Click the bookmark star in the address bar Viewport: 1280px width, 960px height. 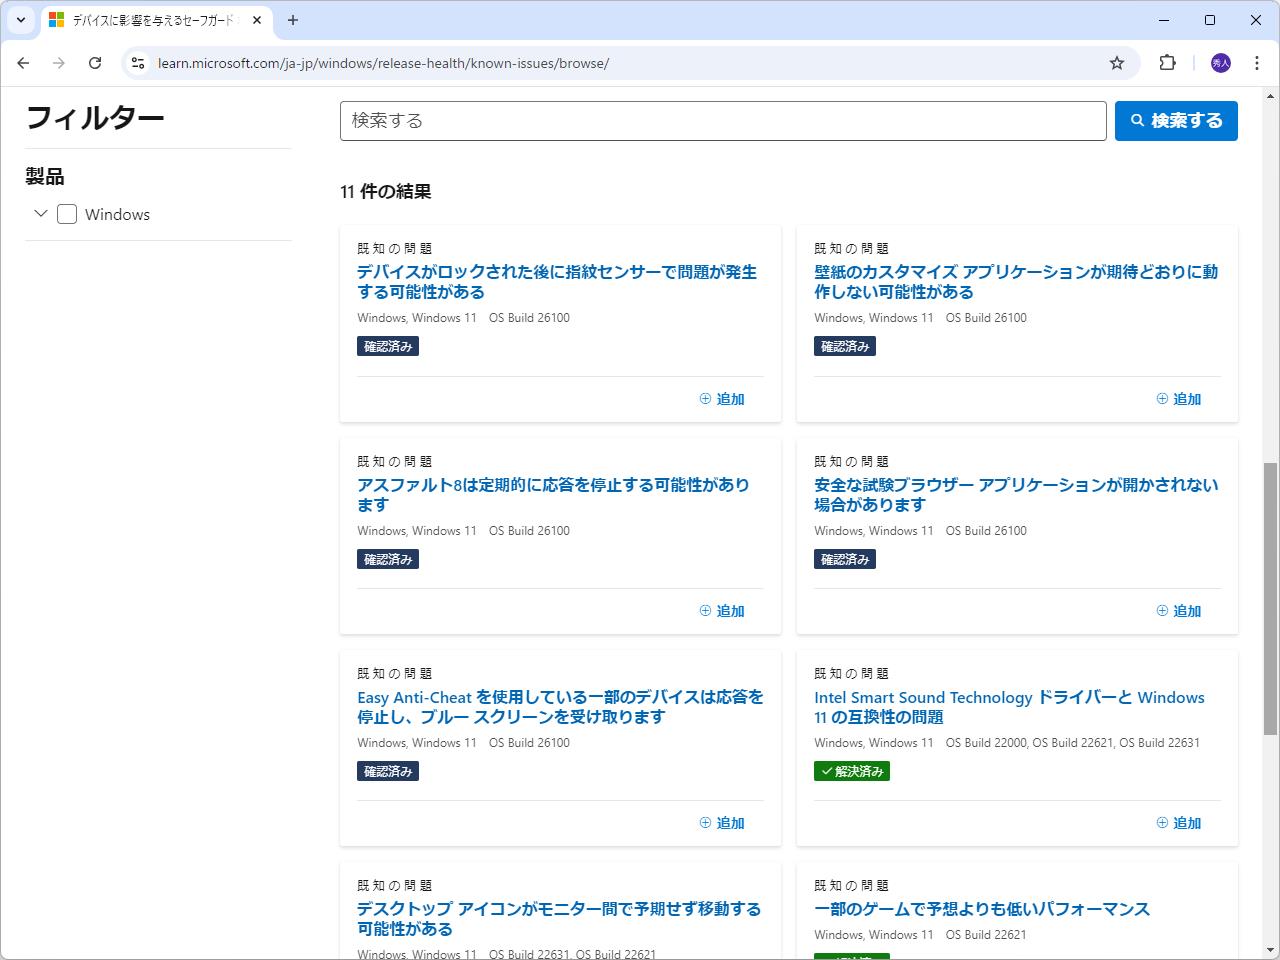[x=1117, y=62]
